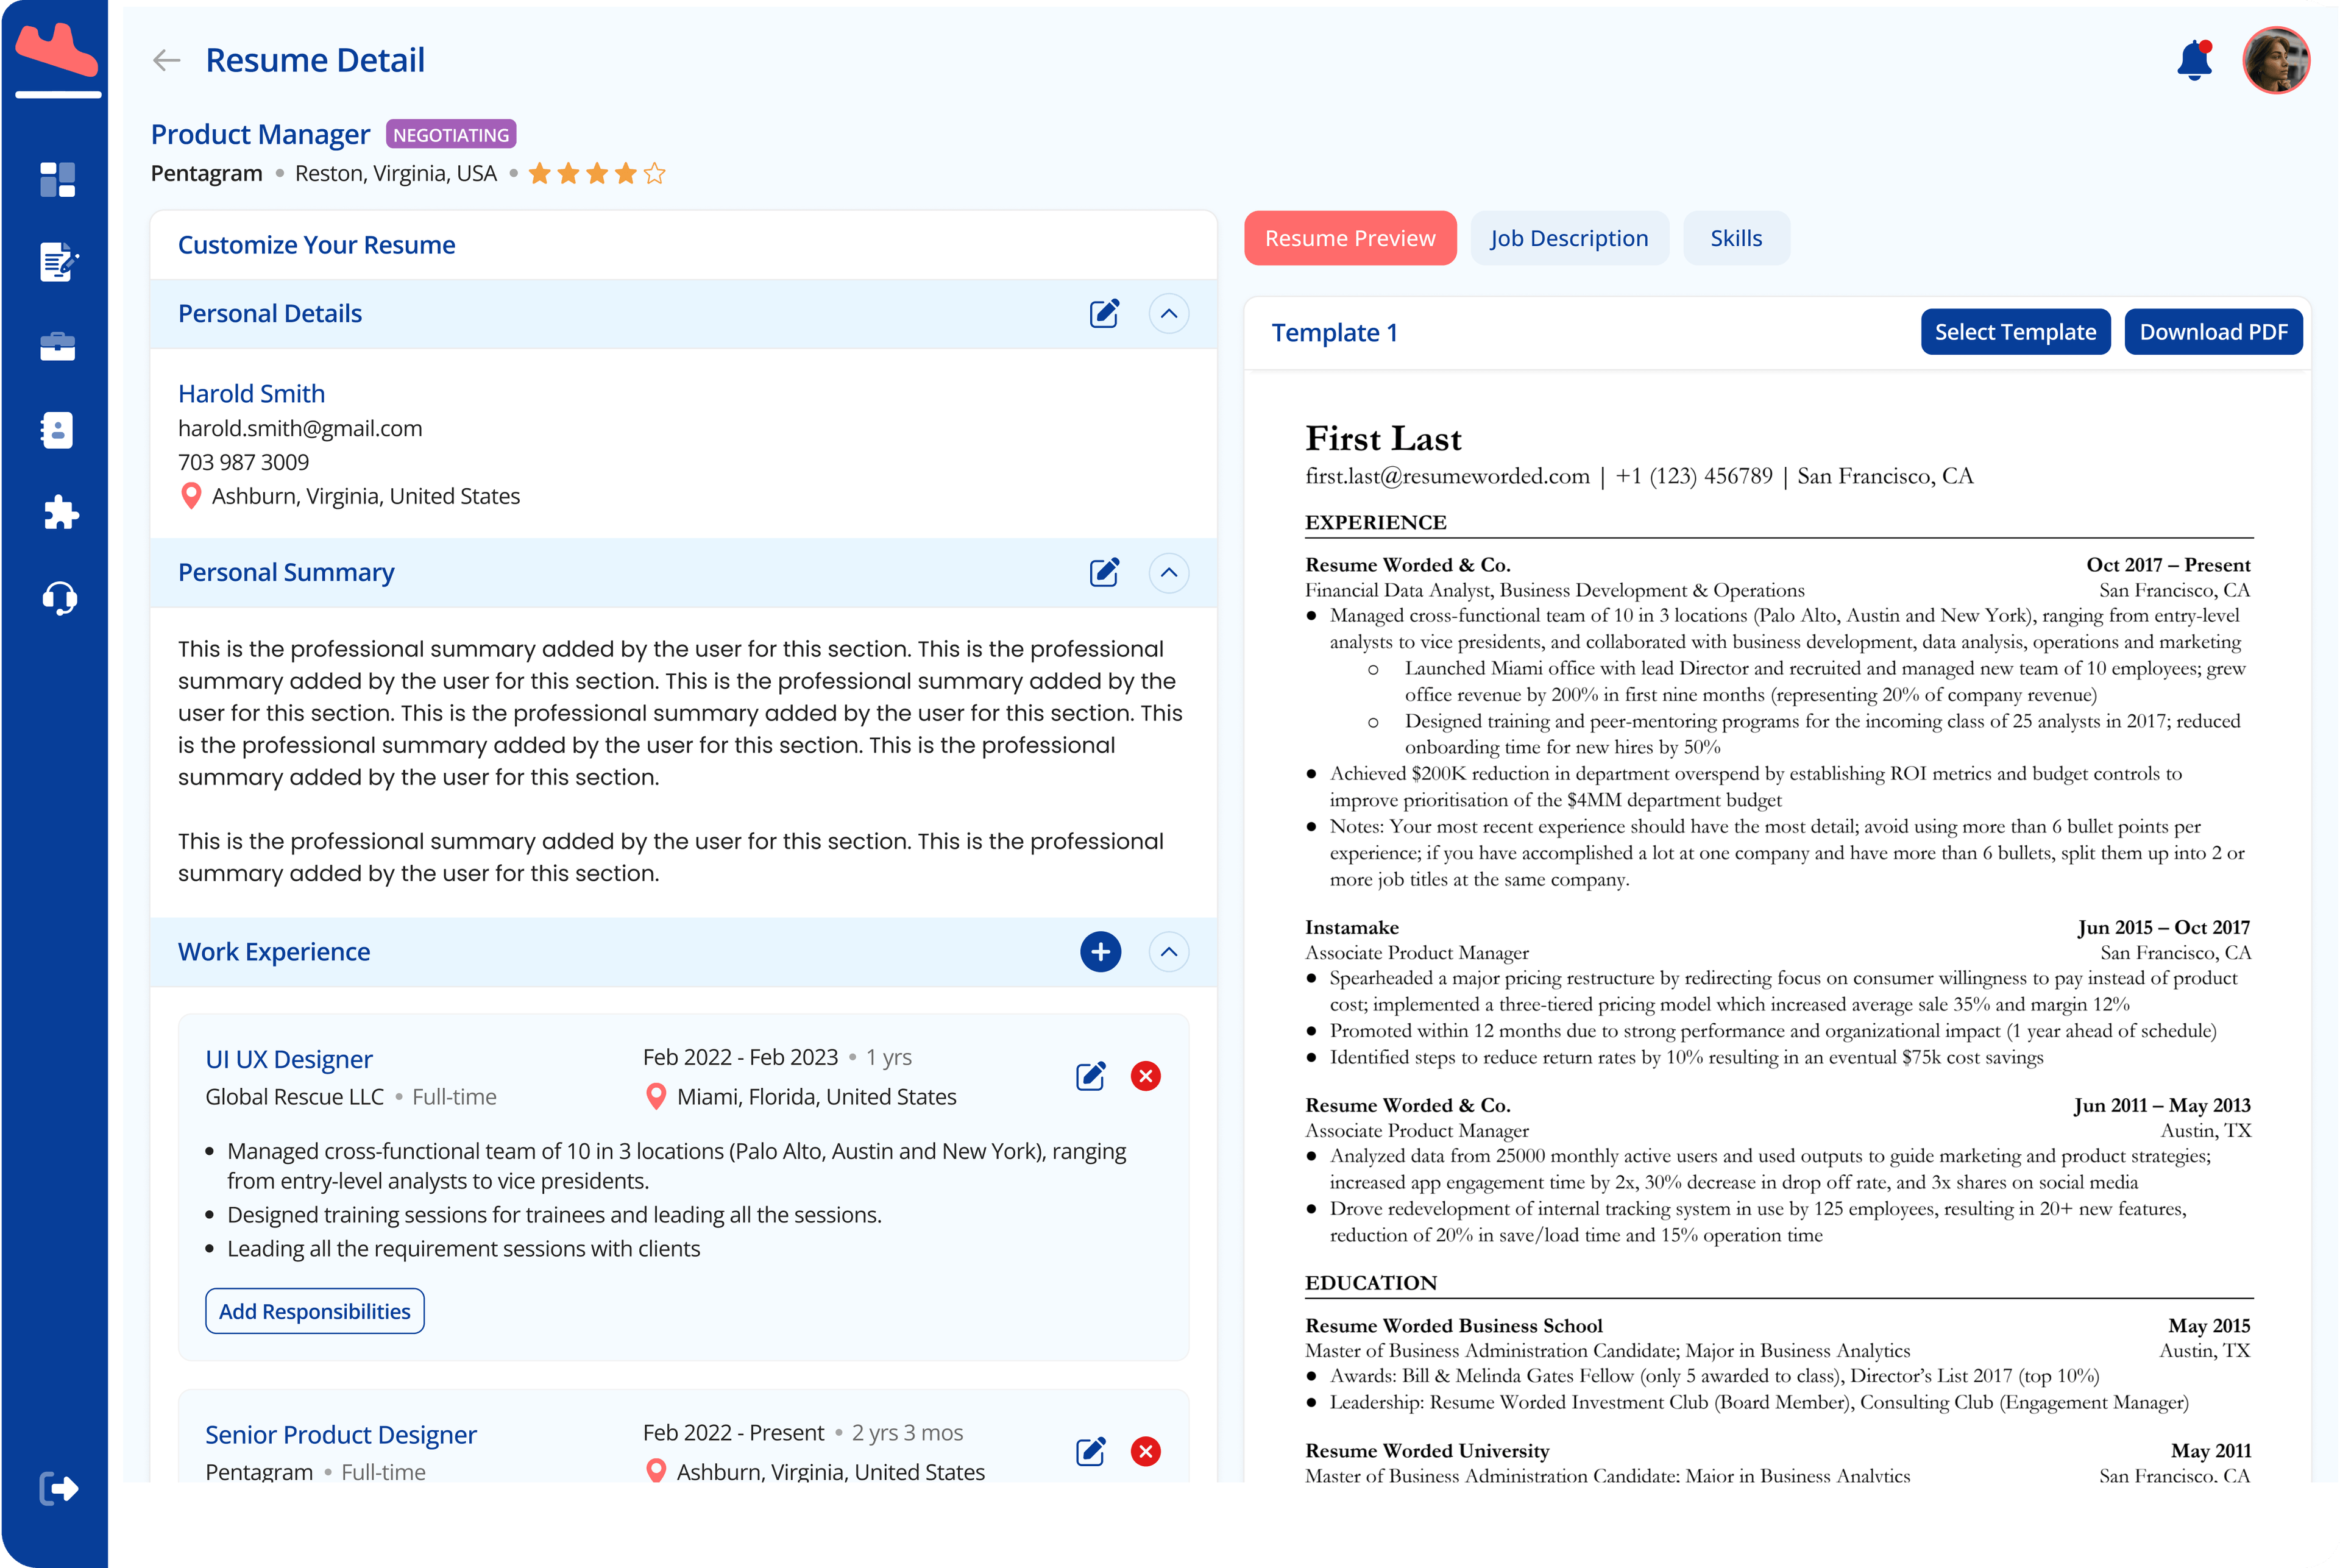Screen dimensions: 2340x1568
Task: Collapse the Personal Details section
Action: [1168, 314]
